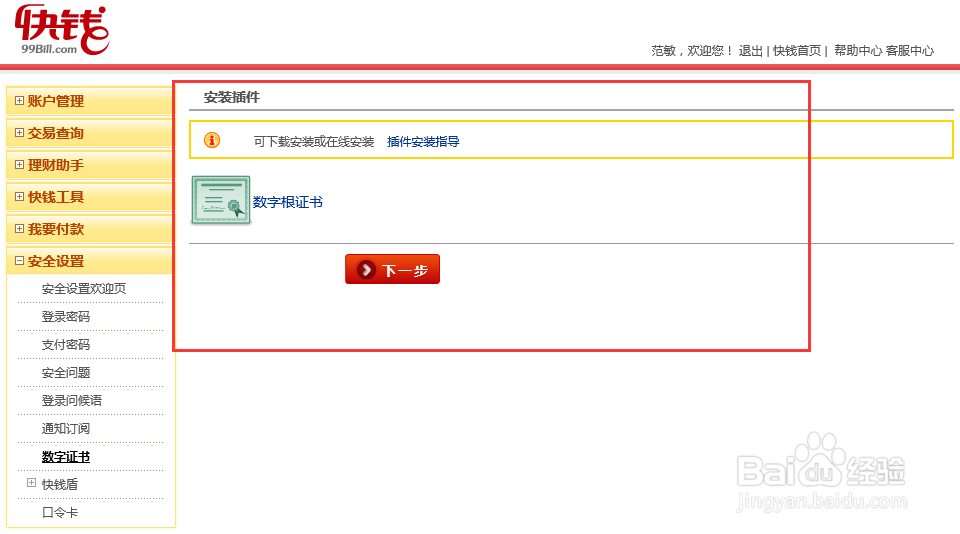Go to 快钱首页 in header
Screen dimensions: 960x534
pos(797,51)
